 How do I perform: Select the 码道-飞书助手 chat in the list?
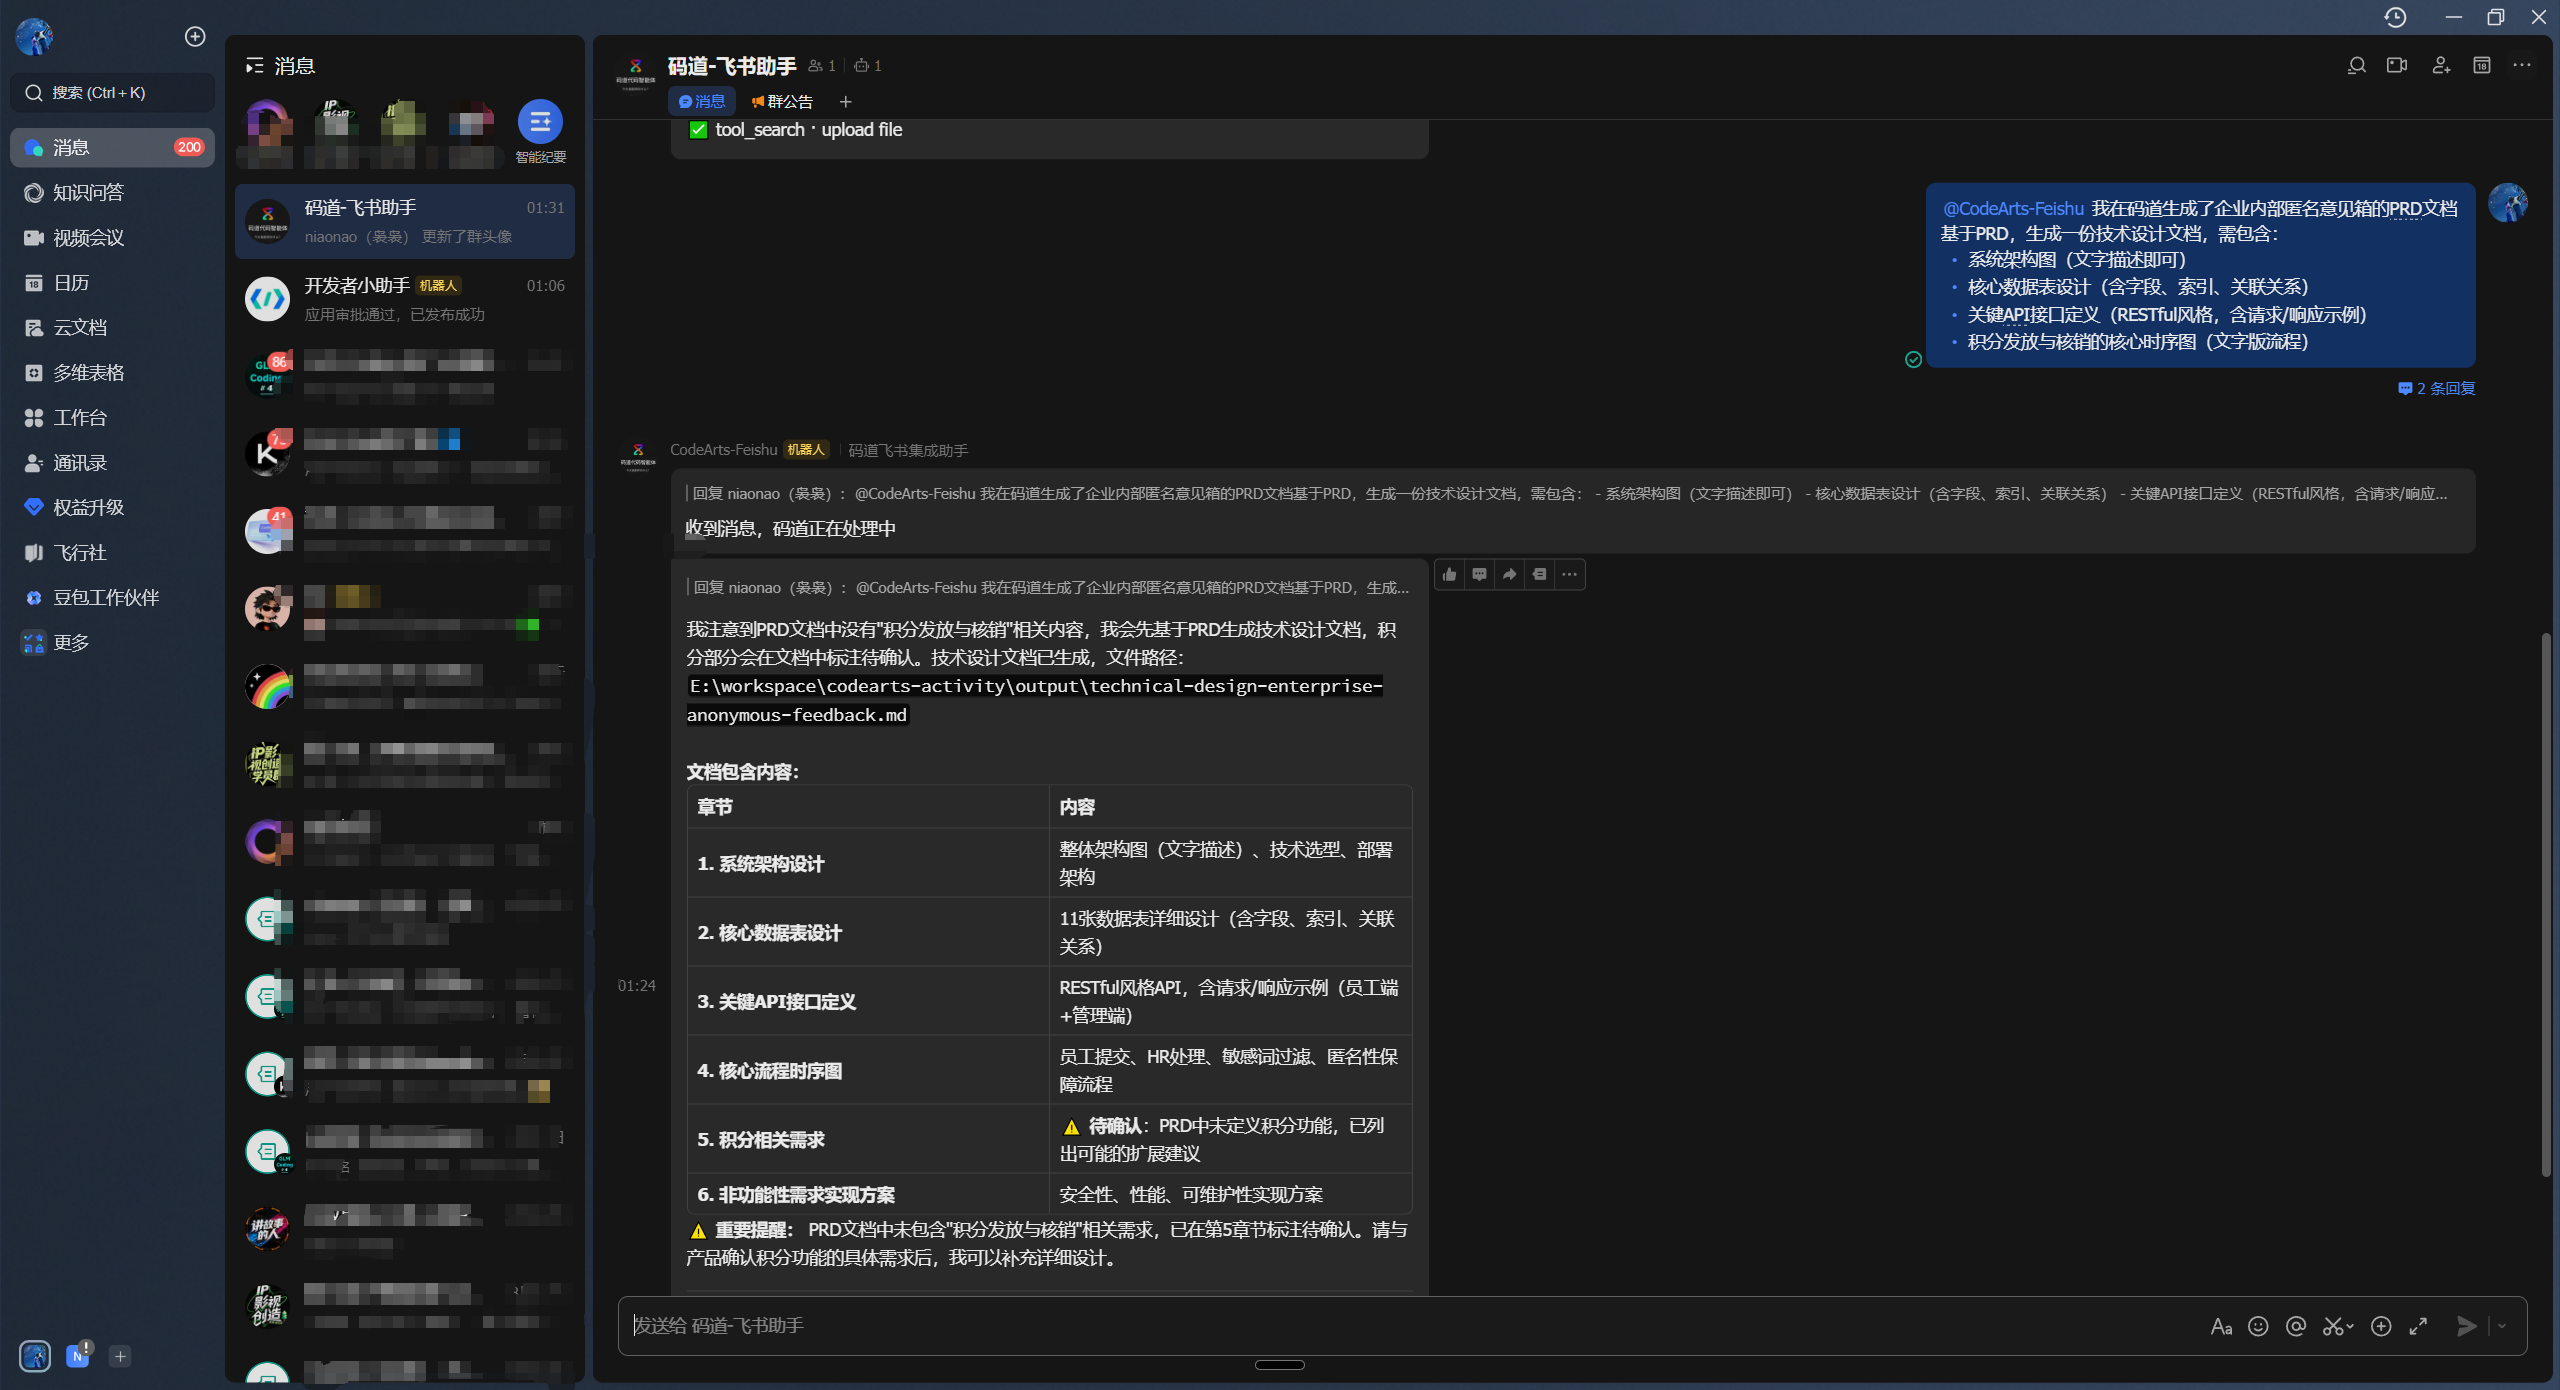(405, 222)
